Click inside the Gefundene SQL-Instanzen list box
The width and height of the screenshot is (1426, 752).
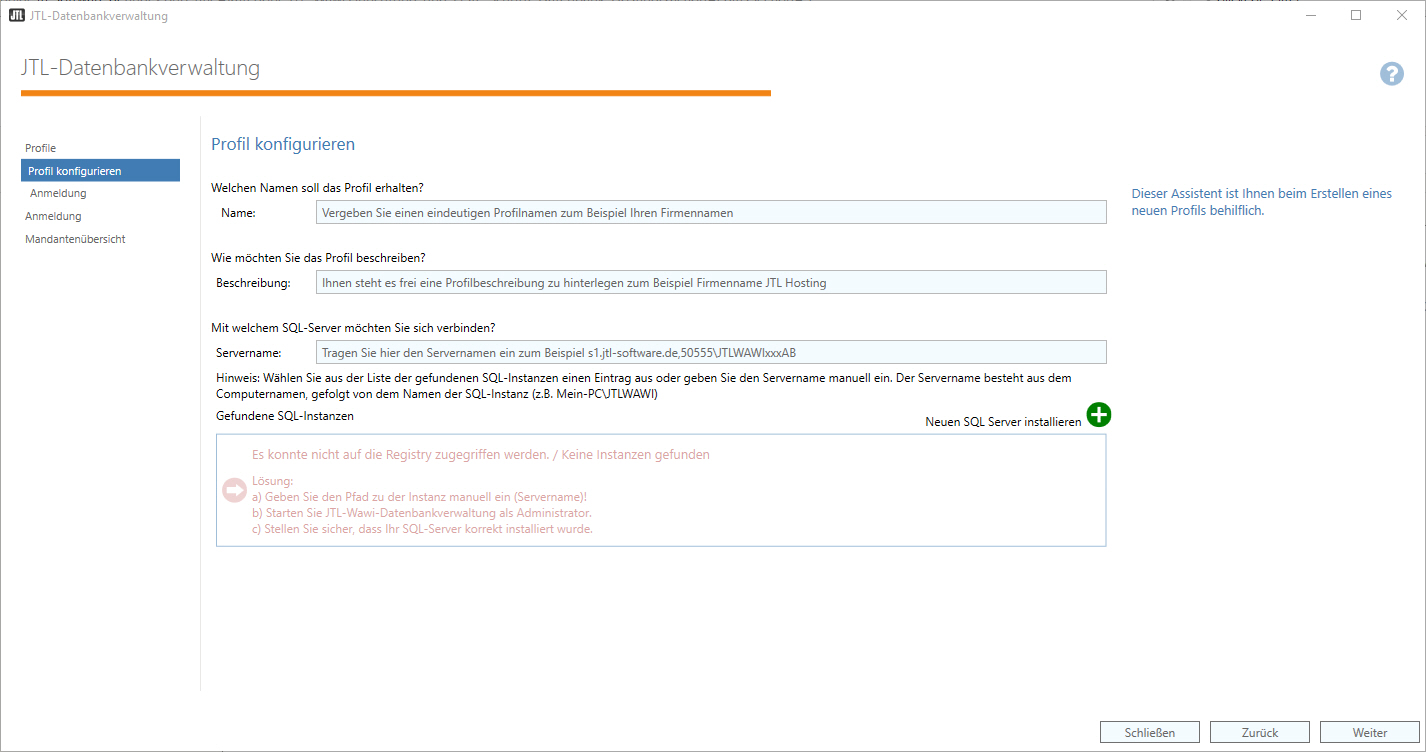661,490
